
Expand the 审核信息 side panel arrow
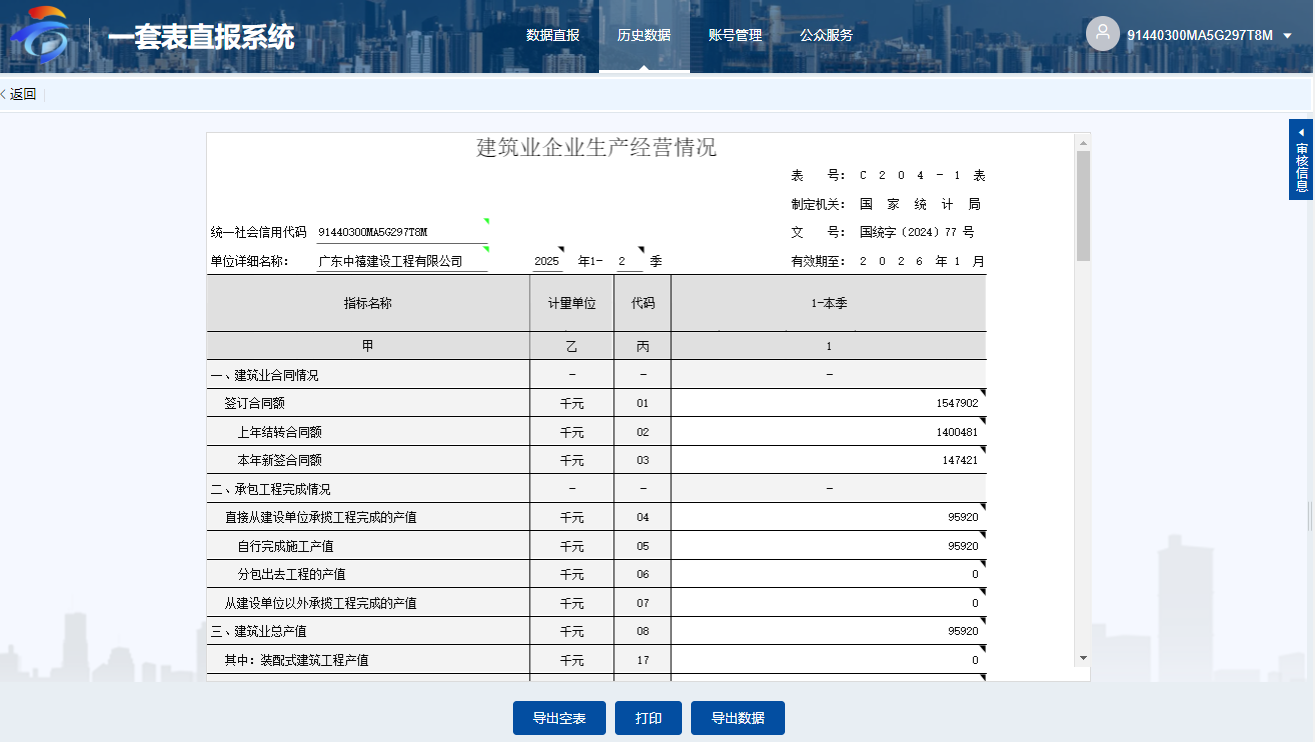tap(1301, 133)
